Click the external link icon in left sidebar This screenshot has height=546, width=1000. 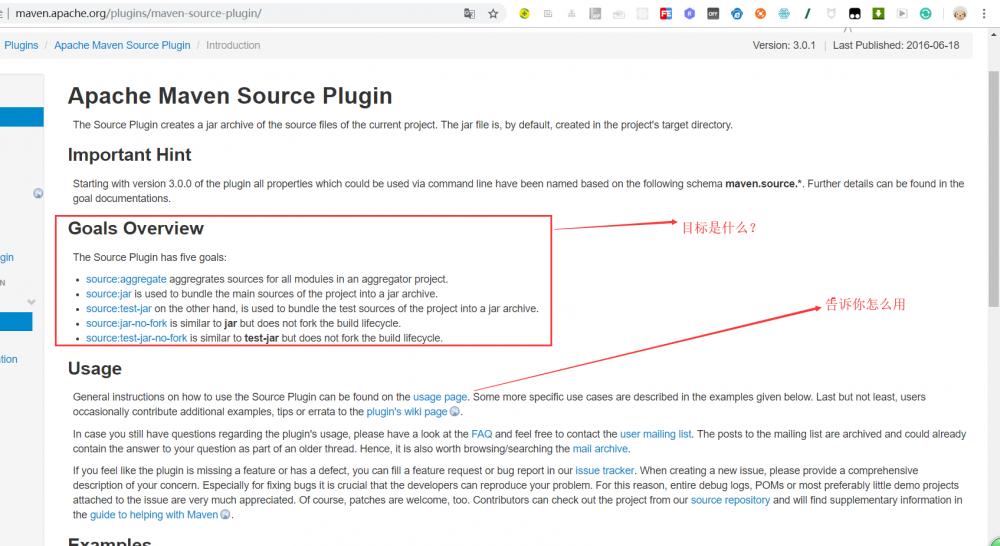[x=38, y=193]
